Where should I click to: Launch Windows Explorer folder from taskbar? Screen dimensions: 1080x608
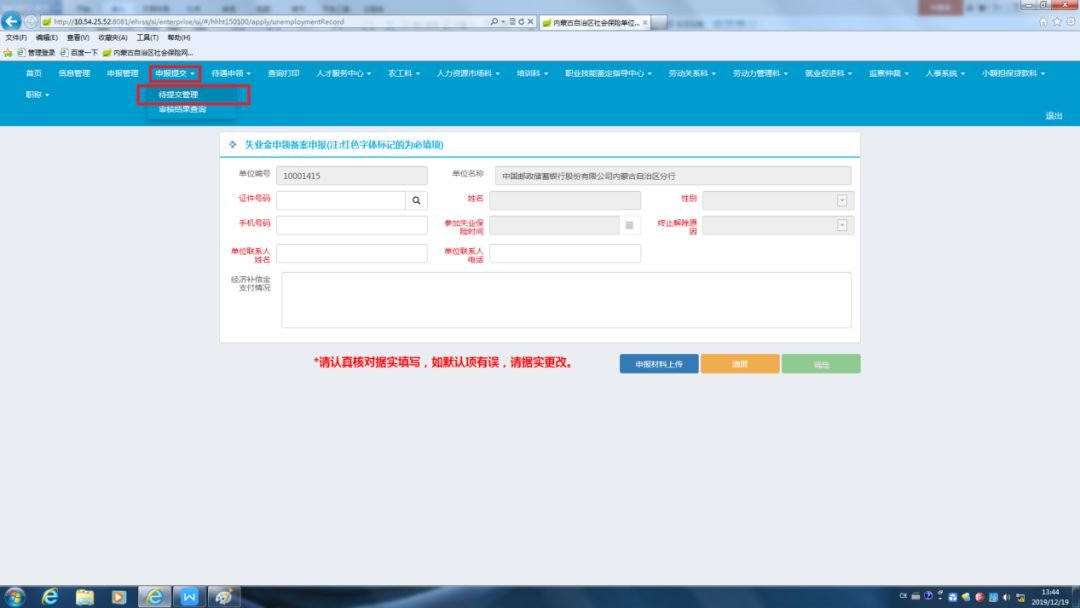tap(85, 596)
